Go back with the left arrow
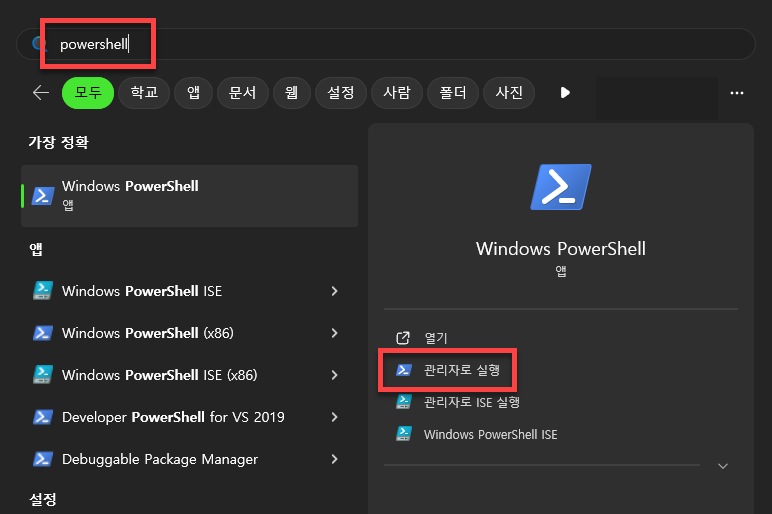Viewport: 772px width, 514px height. [x=41, y=93]
